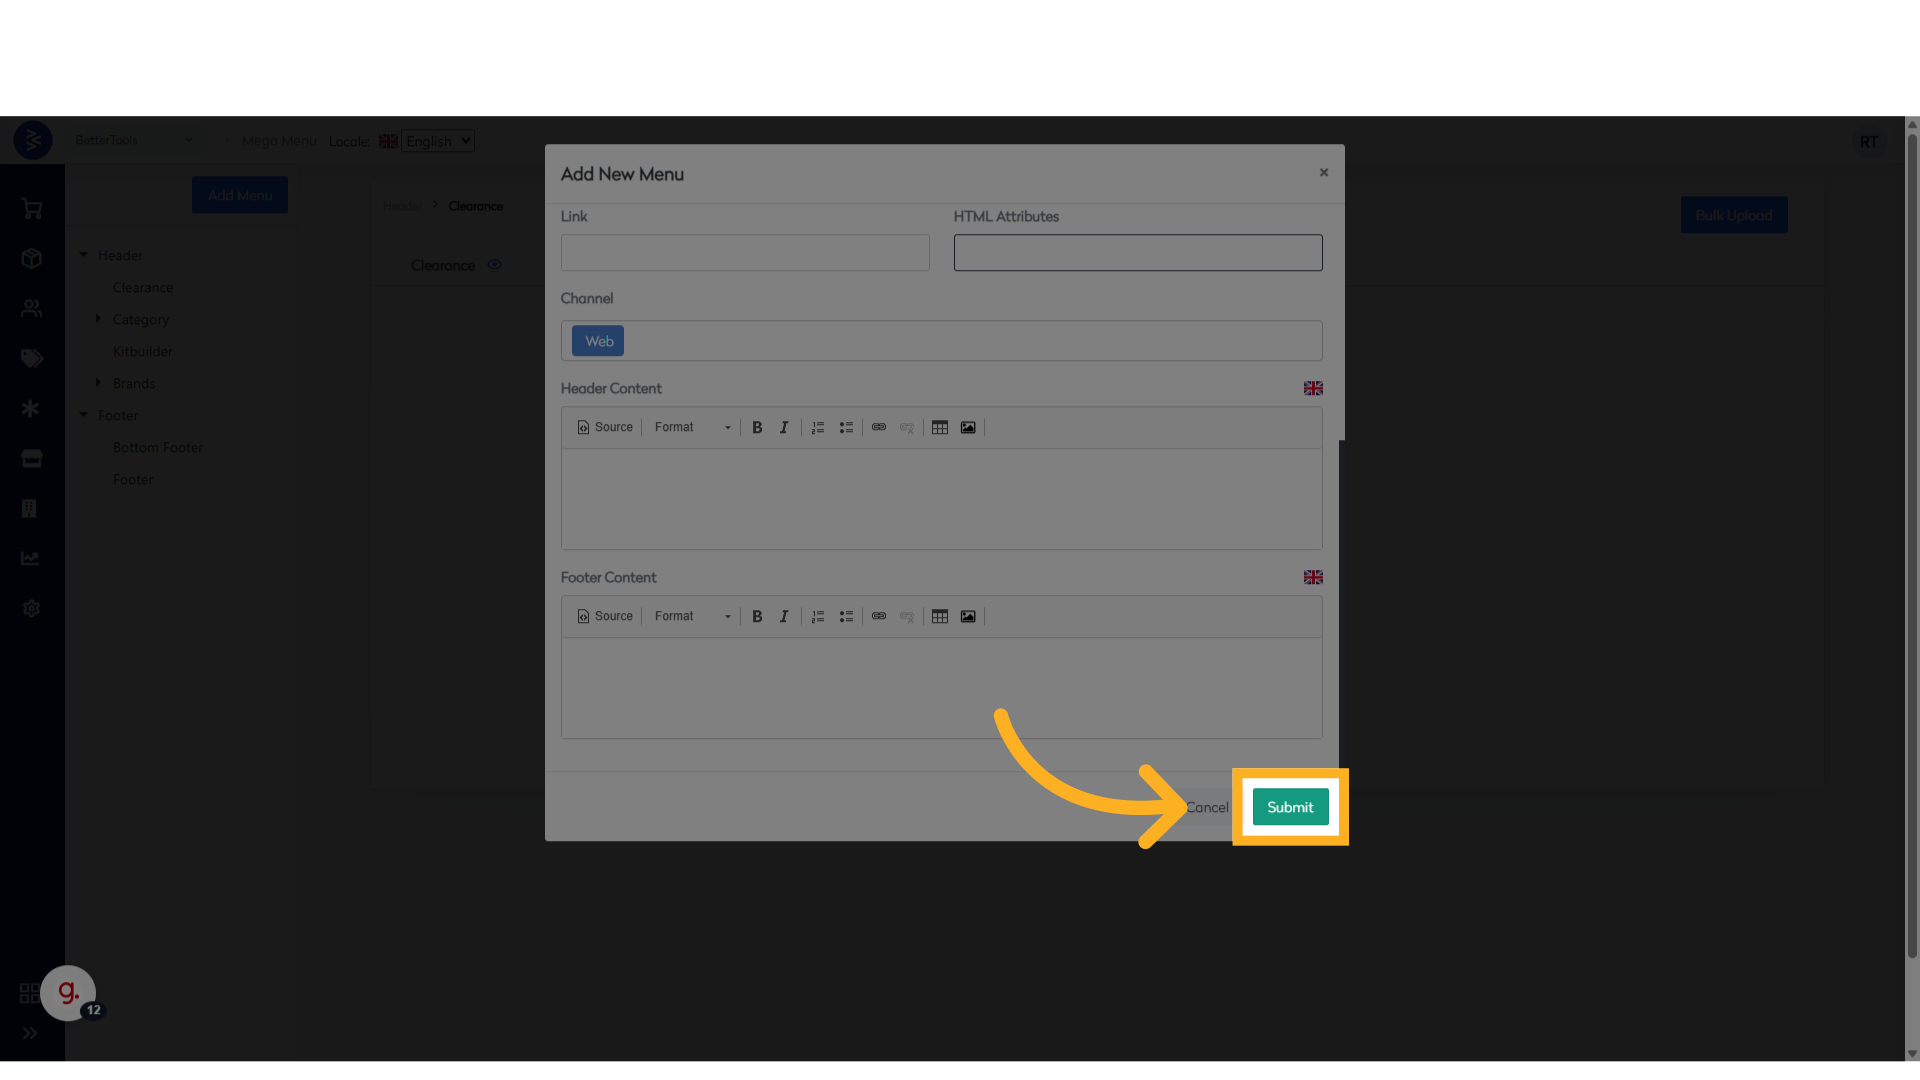The width and height of the screenshot is (1920, 1080).
Task: Click the Link icon in Header Content toolbar
Action: (x=879, y=427)
